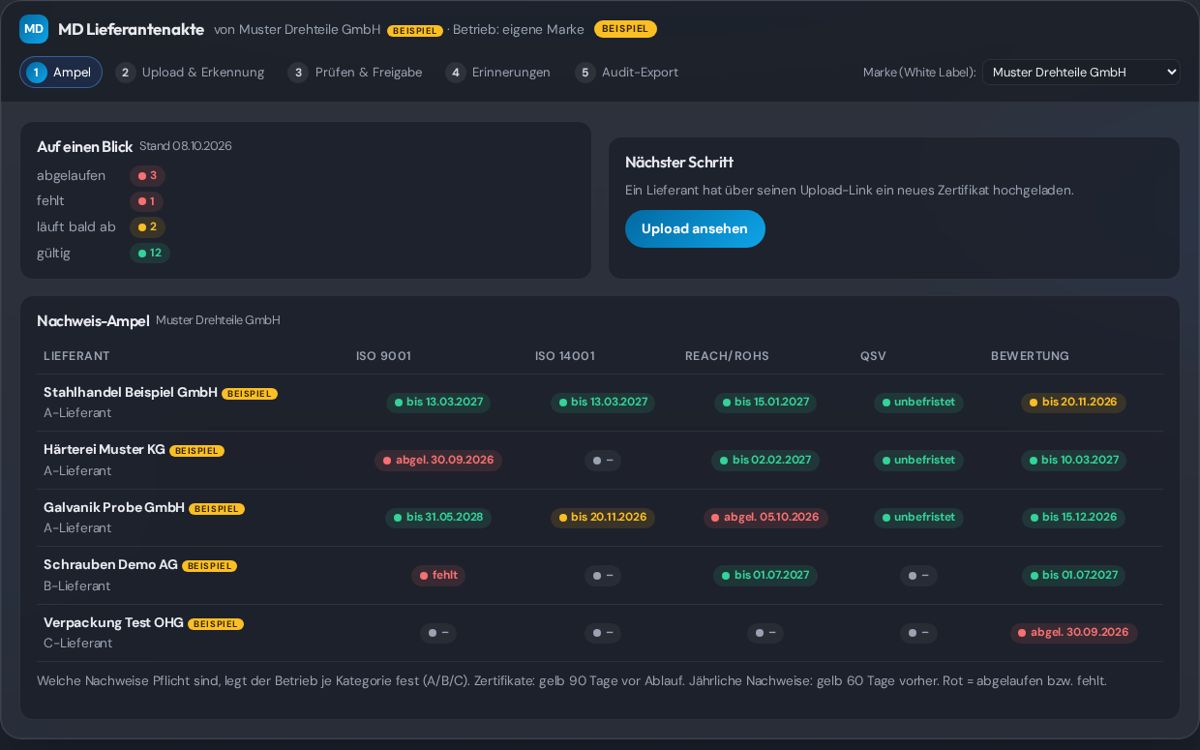Screen dimensions: 1200x750
Task: Select the Stahlhandel Beispiel GmbH supplier name
Action: click(130, 393)
